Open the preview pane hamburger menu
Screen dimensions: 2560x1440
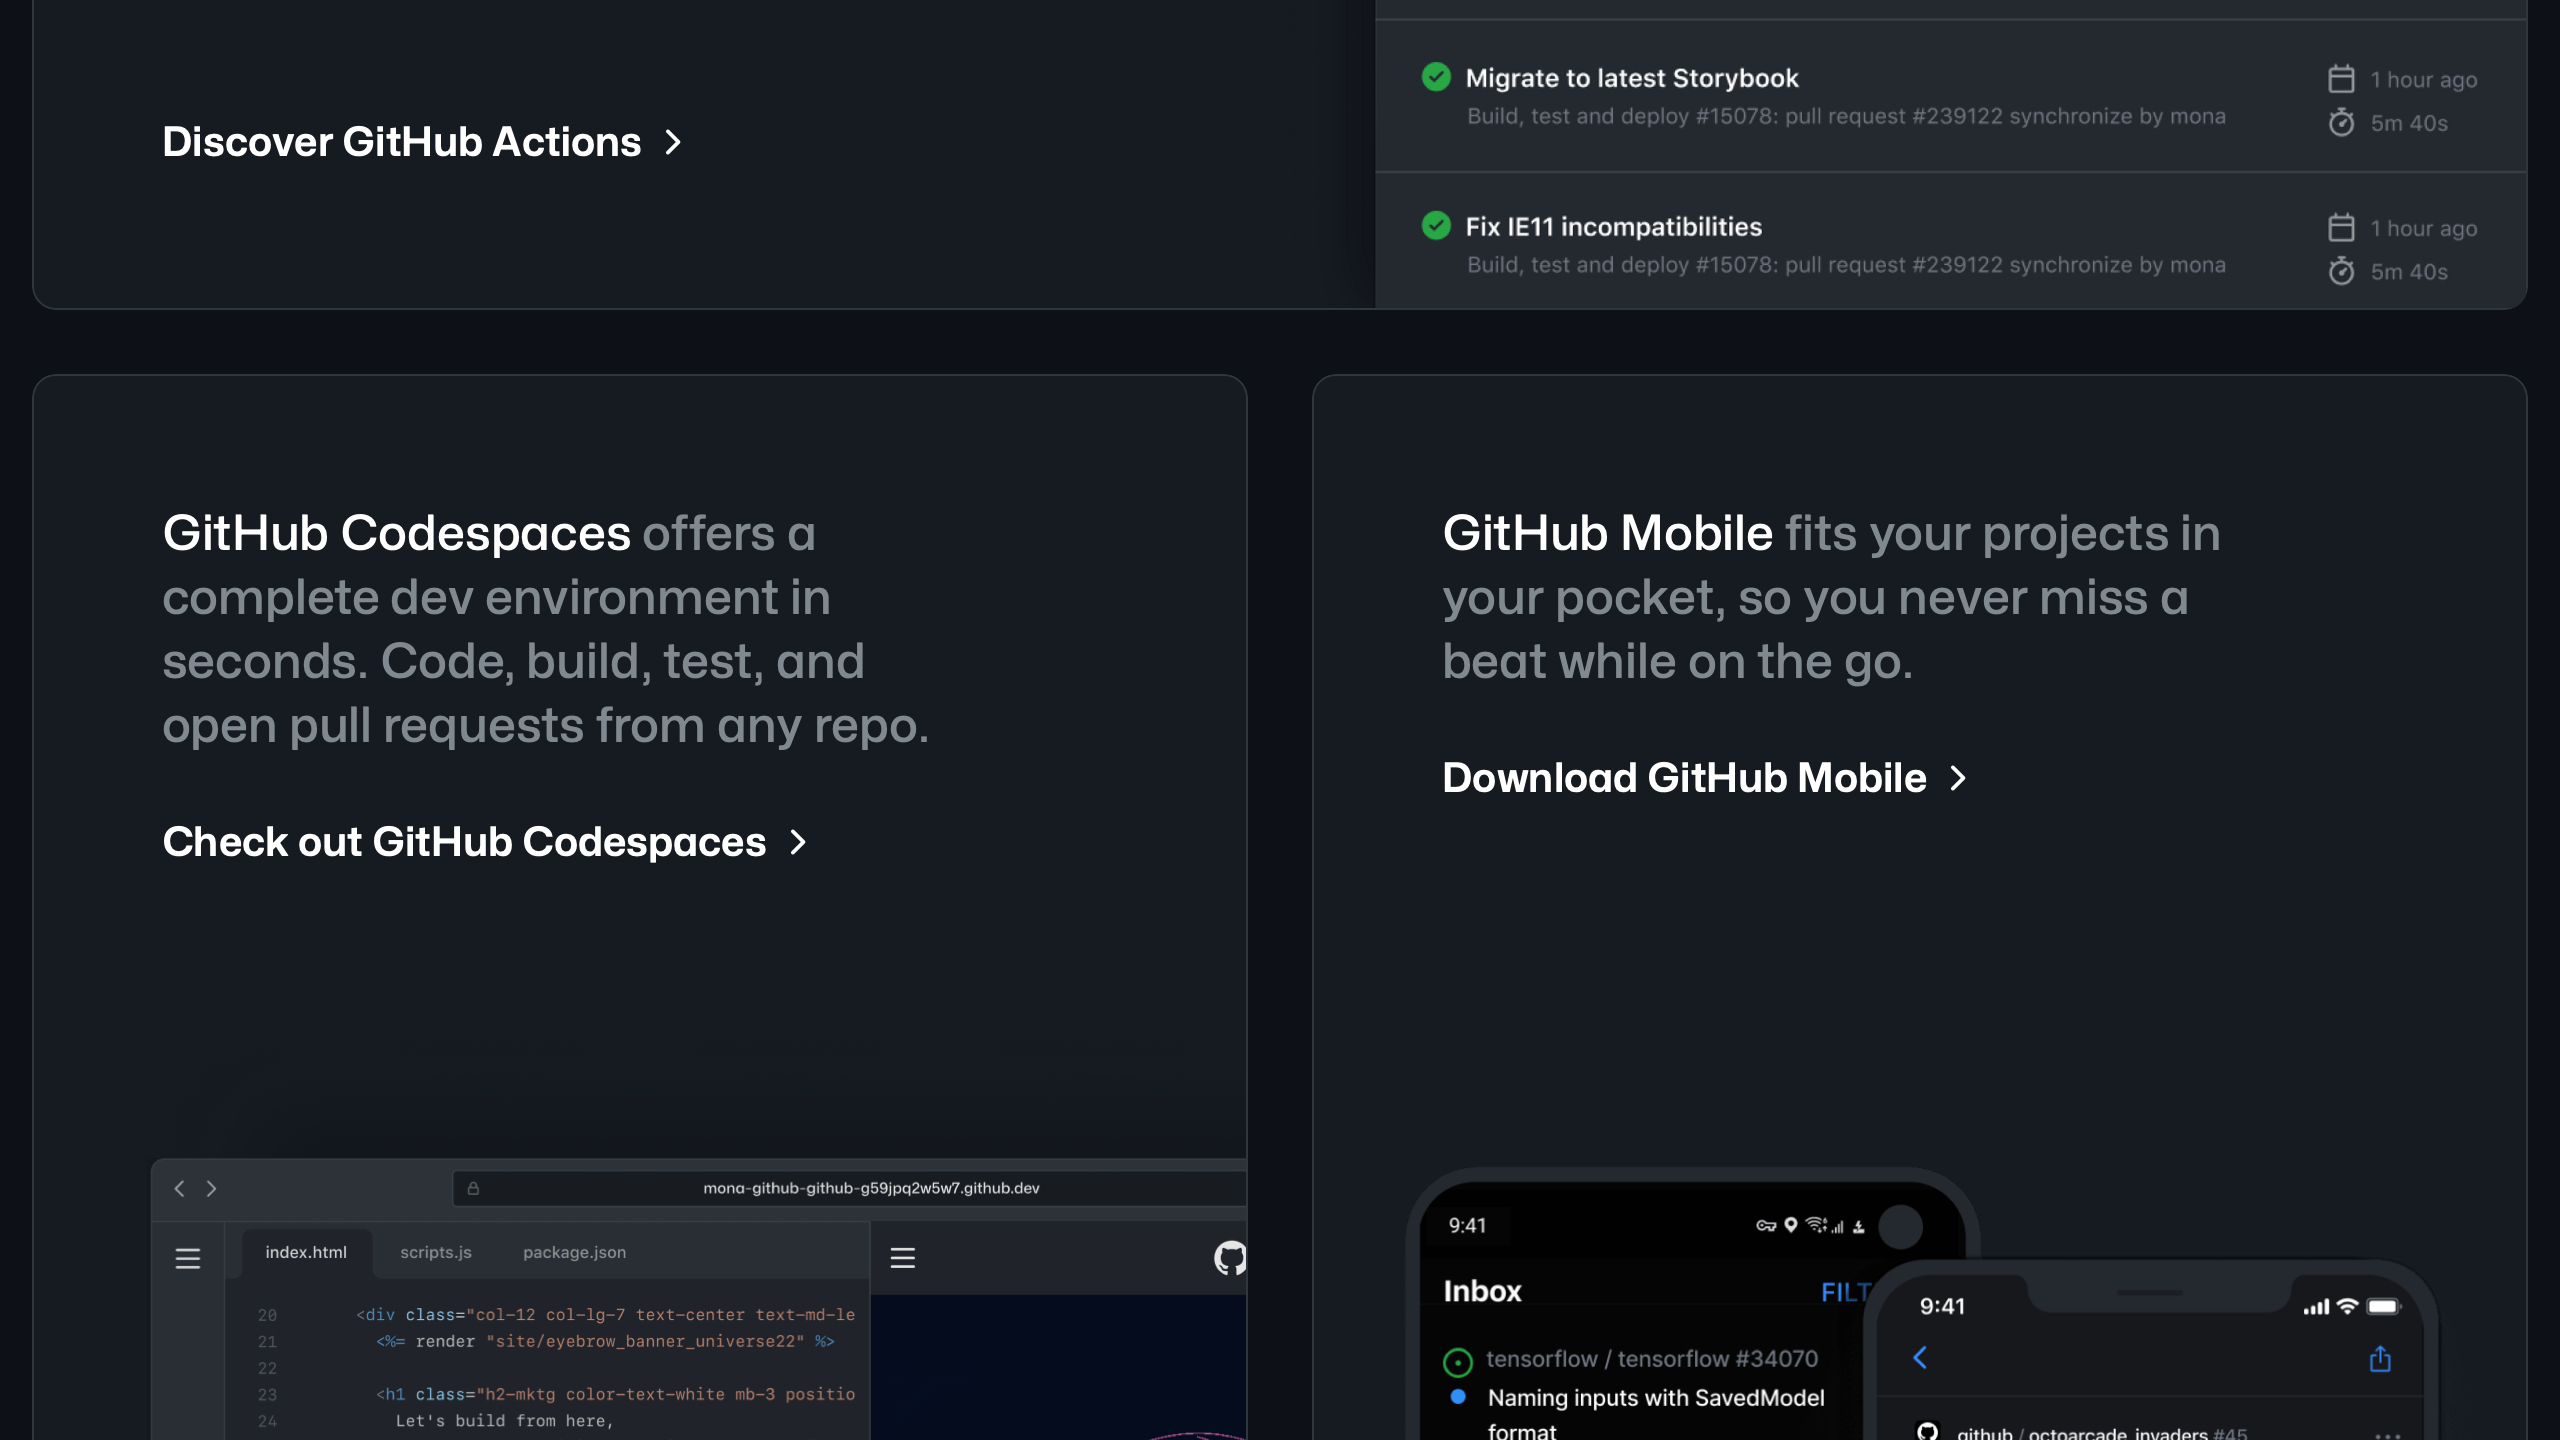[x=903, y=1258]
